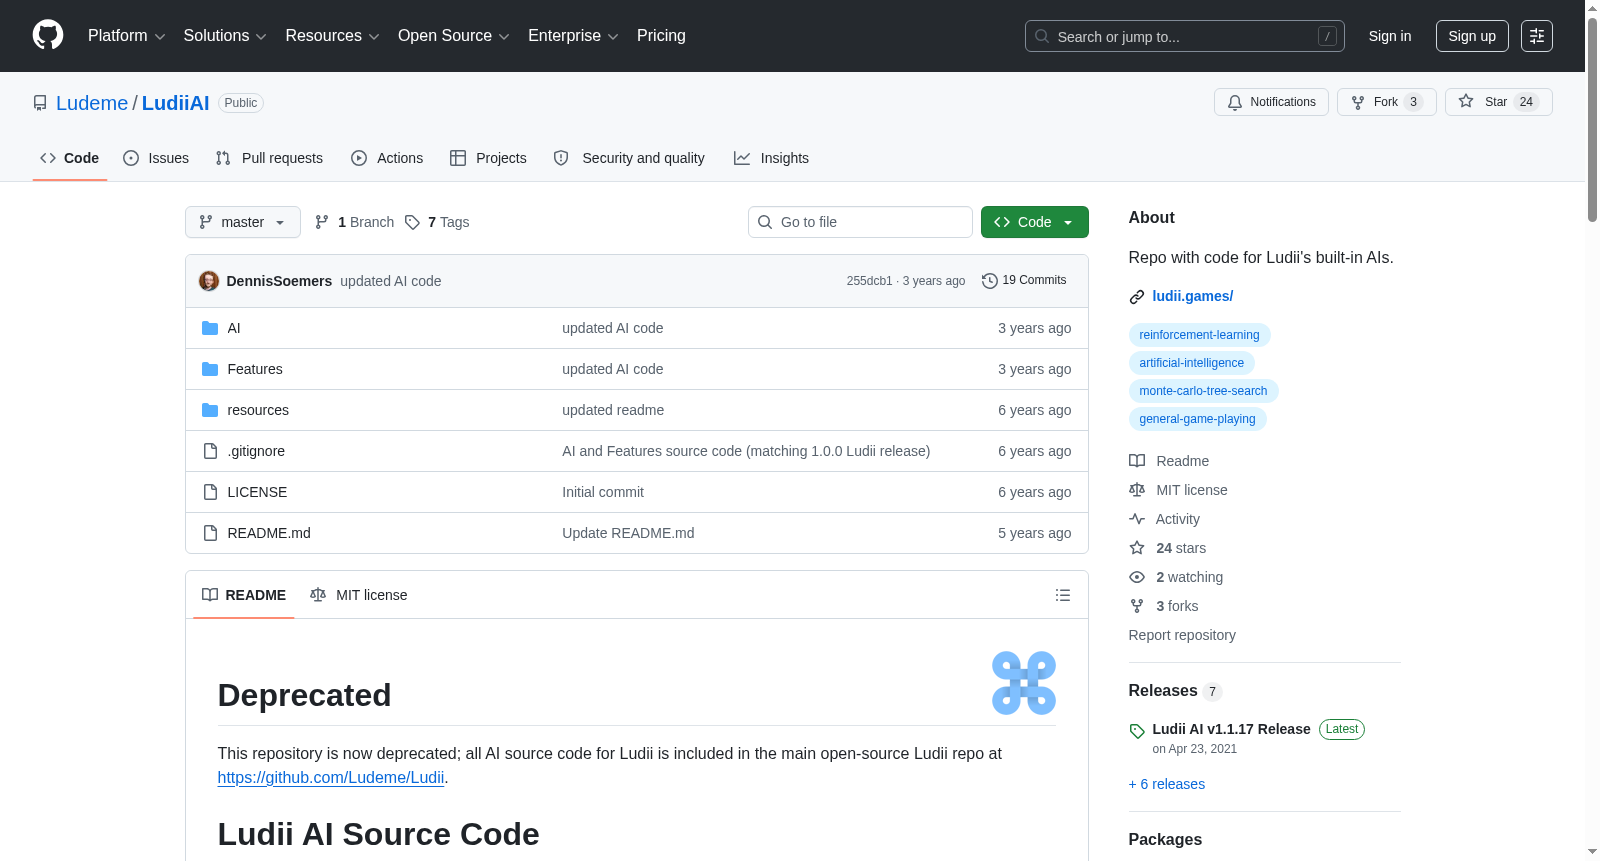Select the README tab in file viewer
This screenshot has width=1600, height=861.
tap(244, 595)
